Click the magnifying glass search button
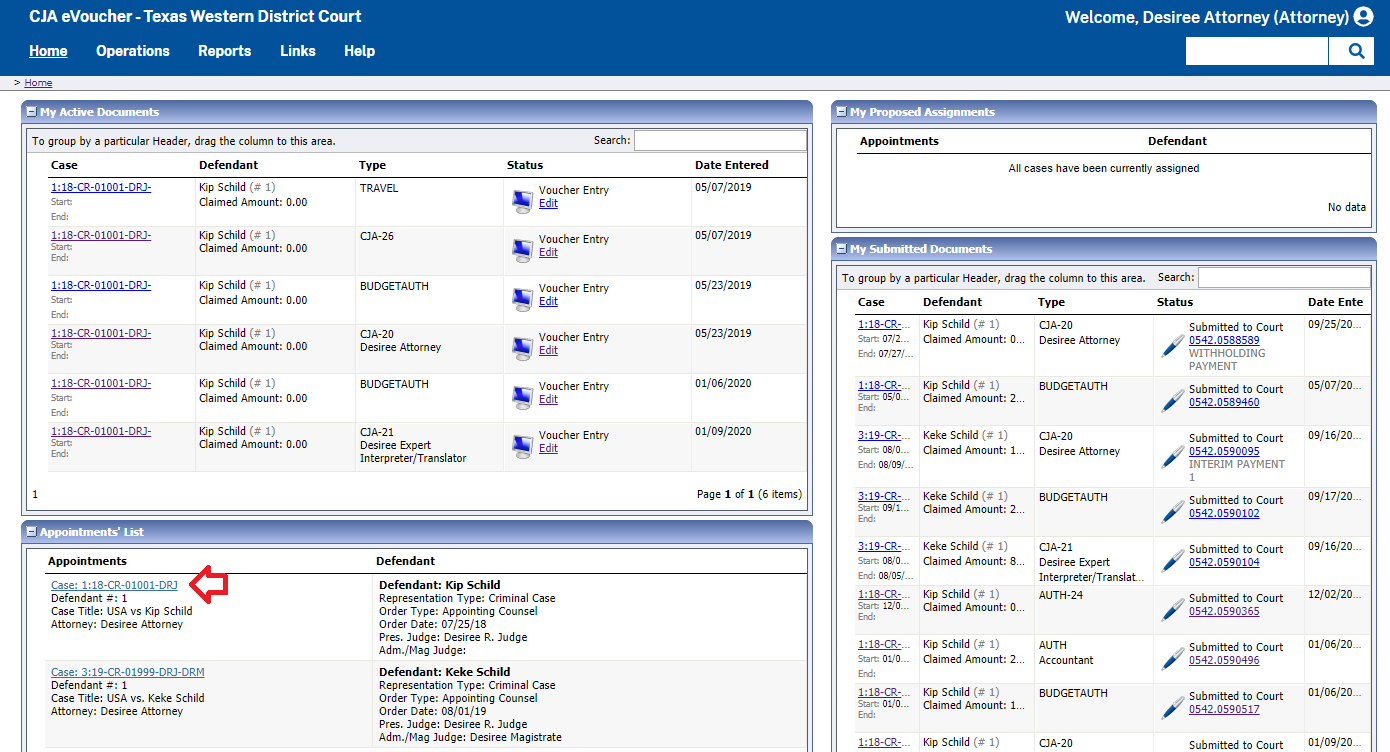This screenshot has width=1390, height=752. pos(1355,51)
